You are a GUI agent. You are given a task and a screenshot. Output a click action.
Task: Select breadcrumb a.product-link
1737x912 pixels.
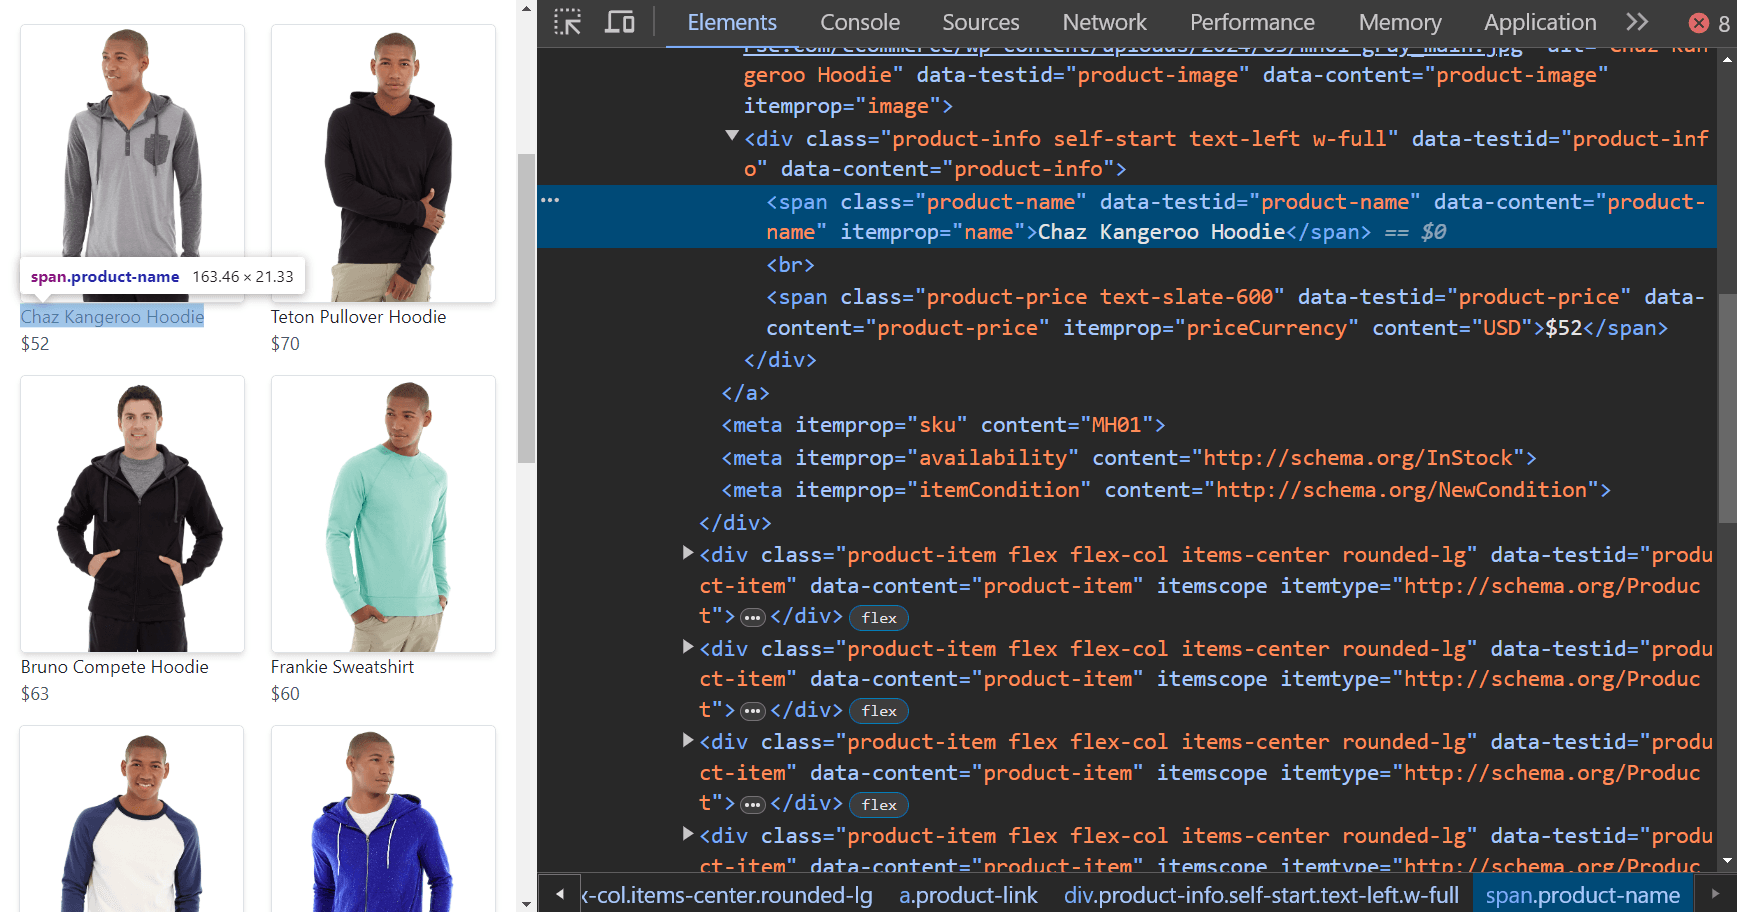[x=968, y=895]
